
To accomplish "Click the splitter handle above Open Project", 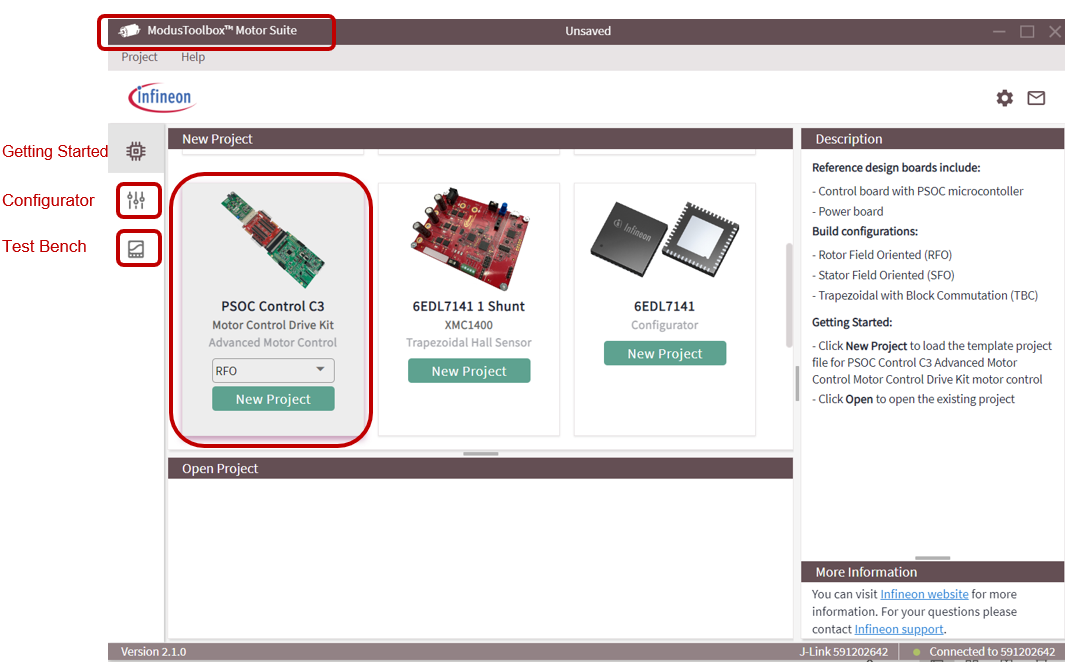I will (481, 454).
